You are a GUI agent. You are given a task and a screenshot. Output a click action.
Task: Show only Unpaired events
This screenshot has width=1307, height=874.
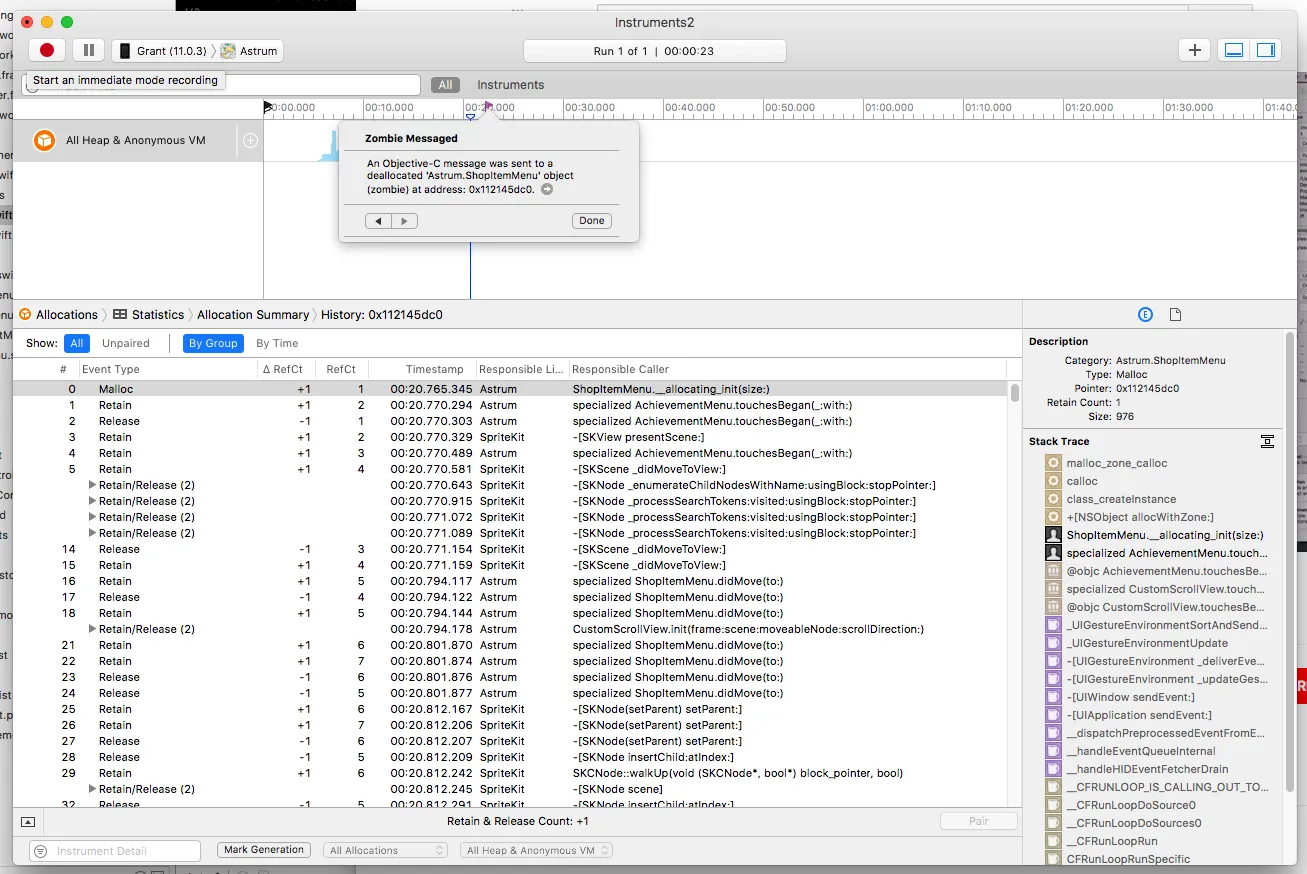126,343
